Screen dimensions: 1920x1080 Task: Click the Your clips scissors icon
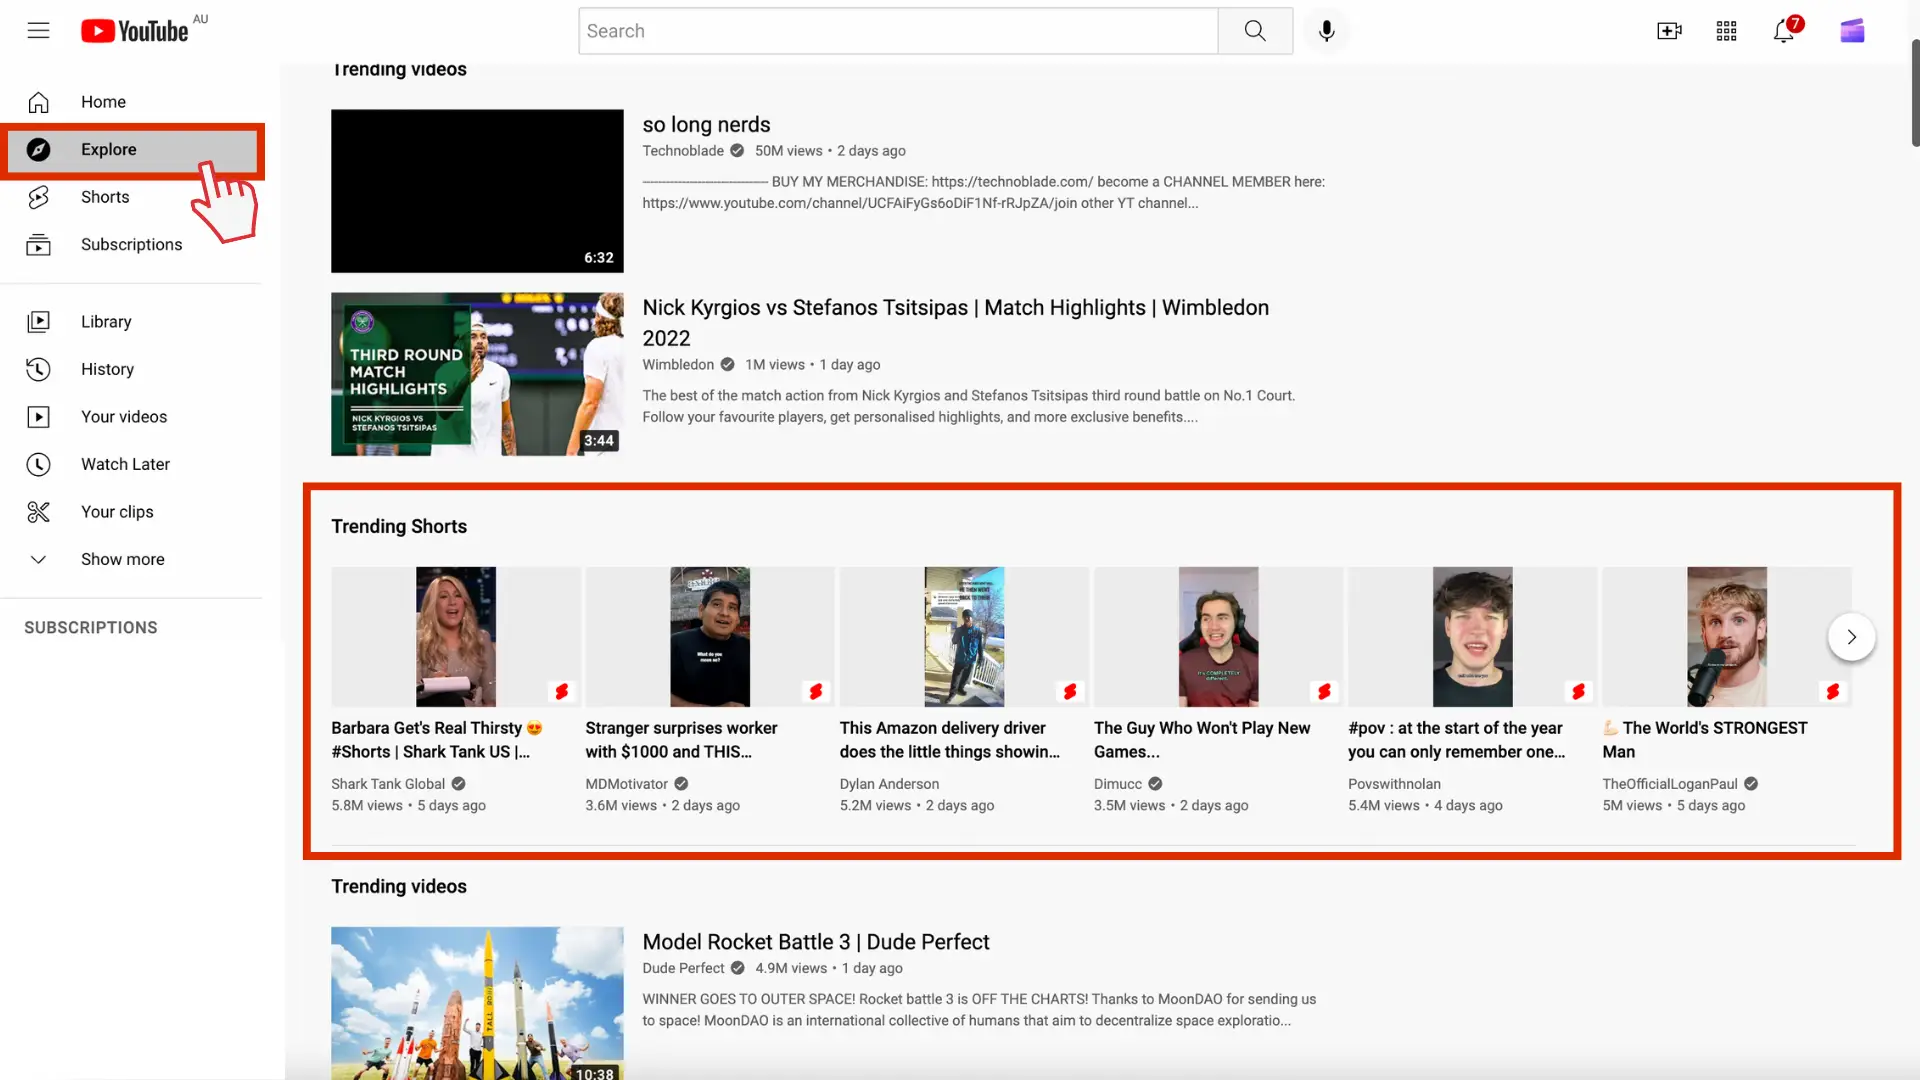[38, 512]
